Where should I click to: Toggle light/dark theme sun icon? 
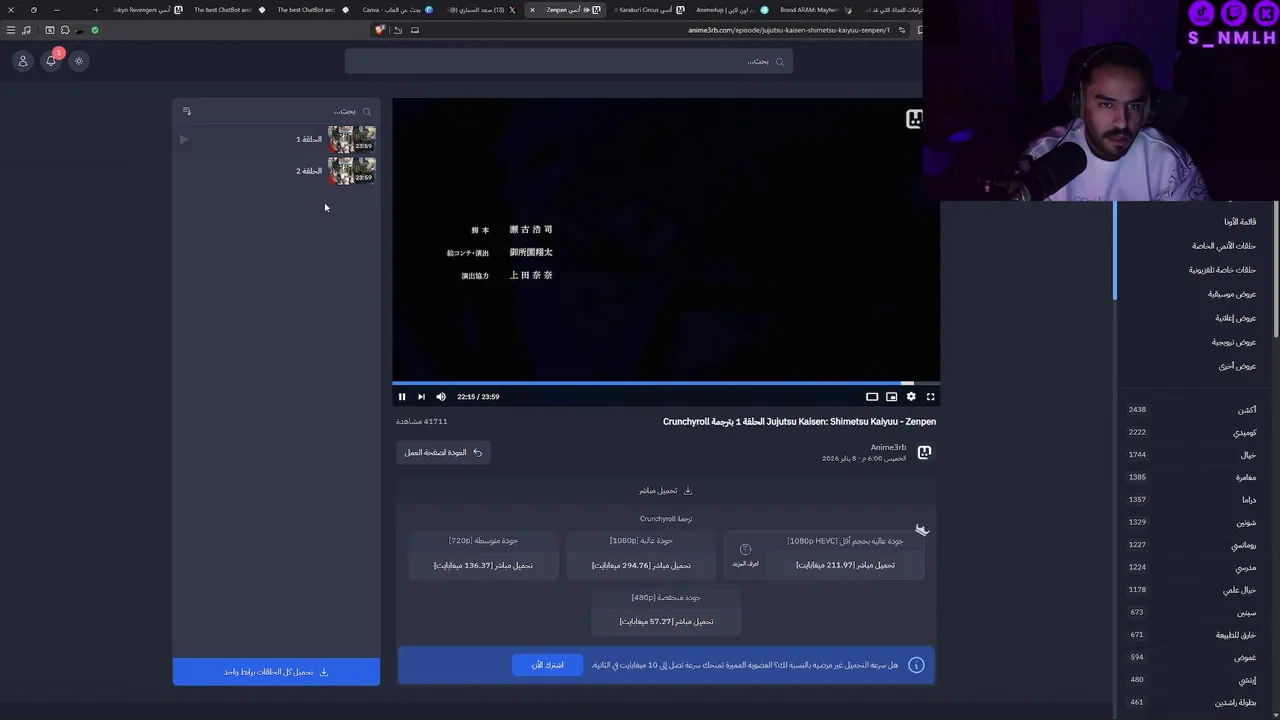[x=79, y=61]
